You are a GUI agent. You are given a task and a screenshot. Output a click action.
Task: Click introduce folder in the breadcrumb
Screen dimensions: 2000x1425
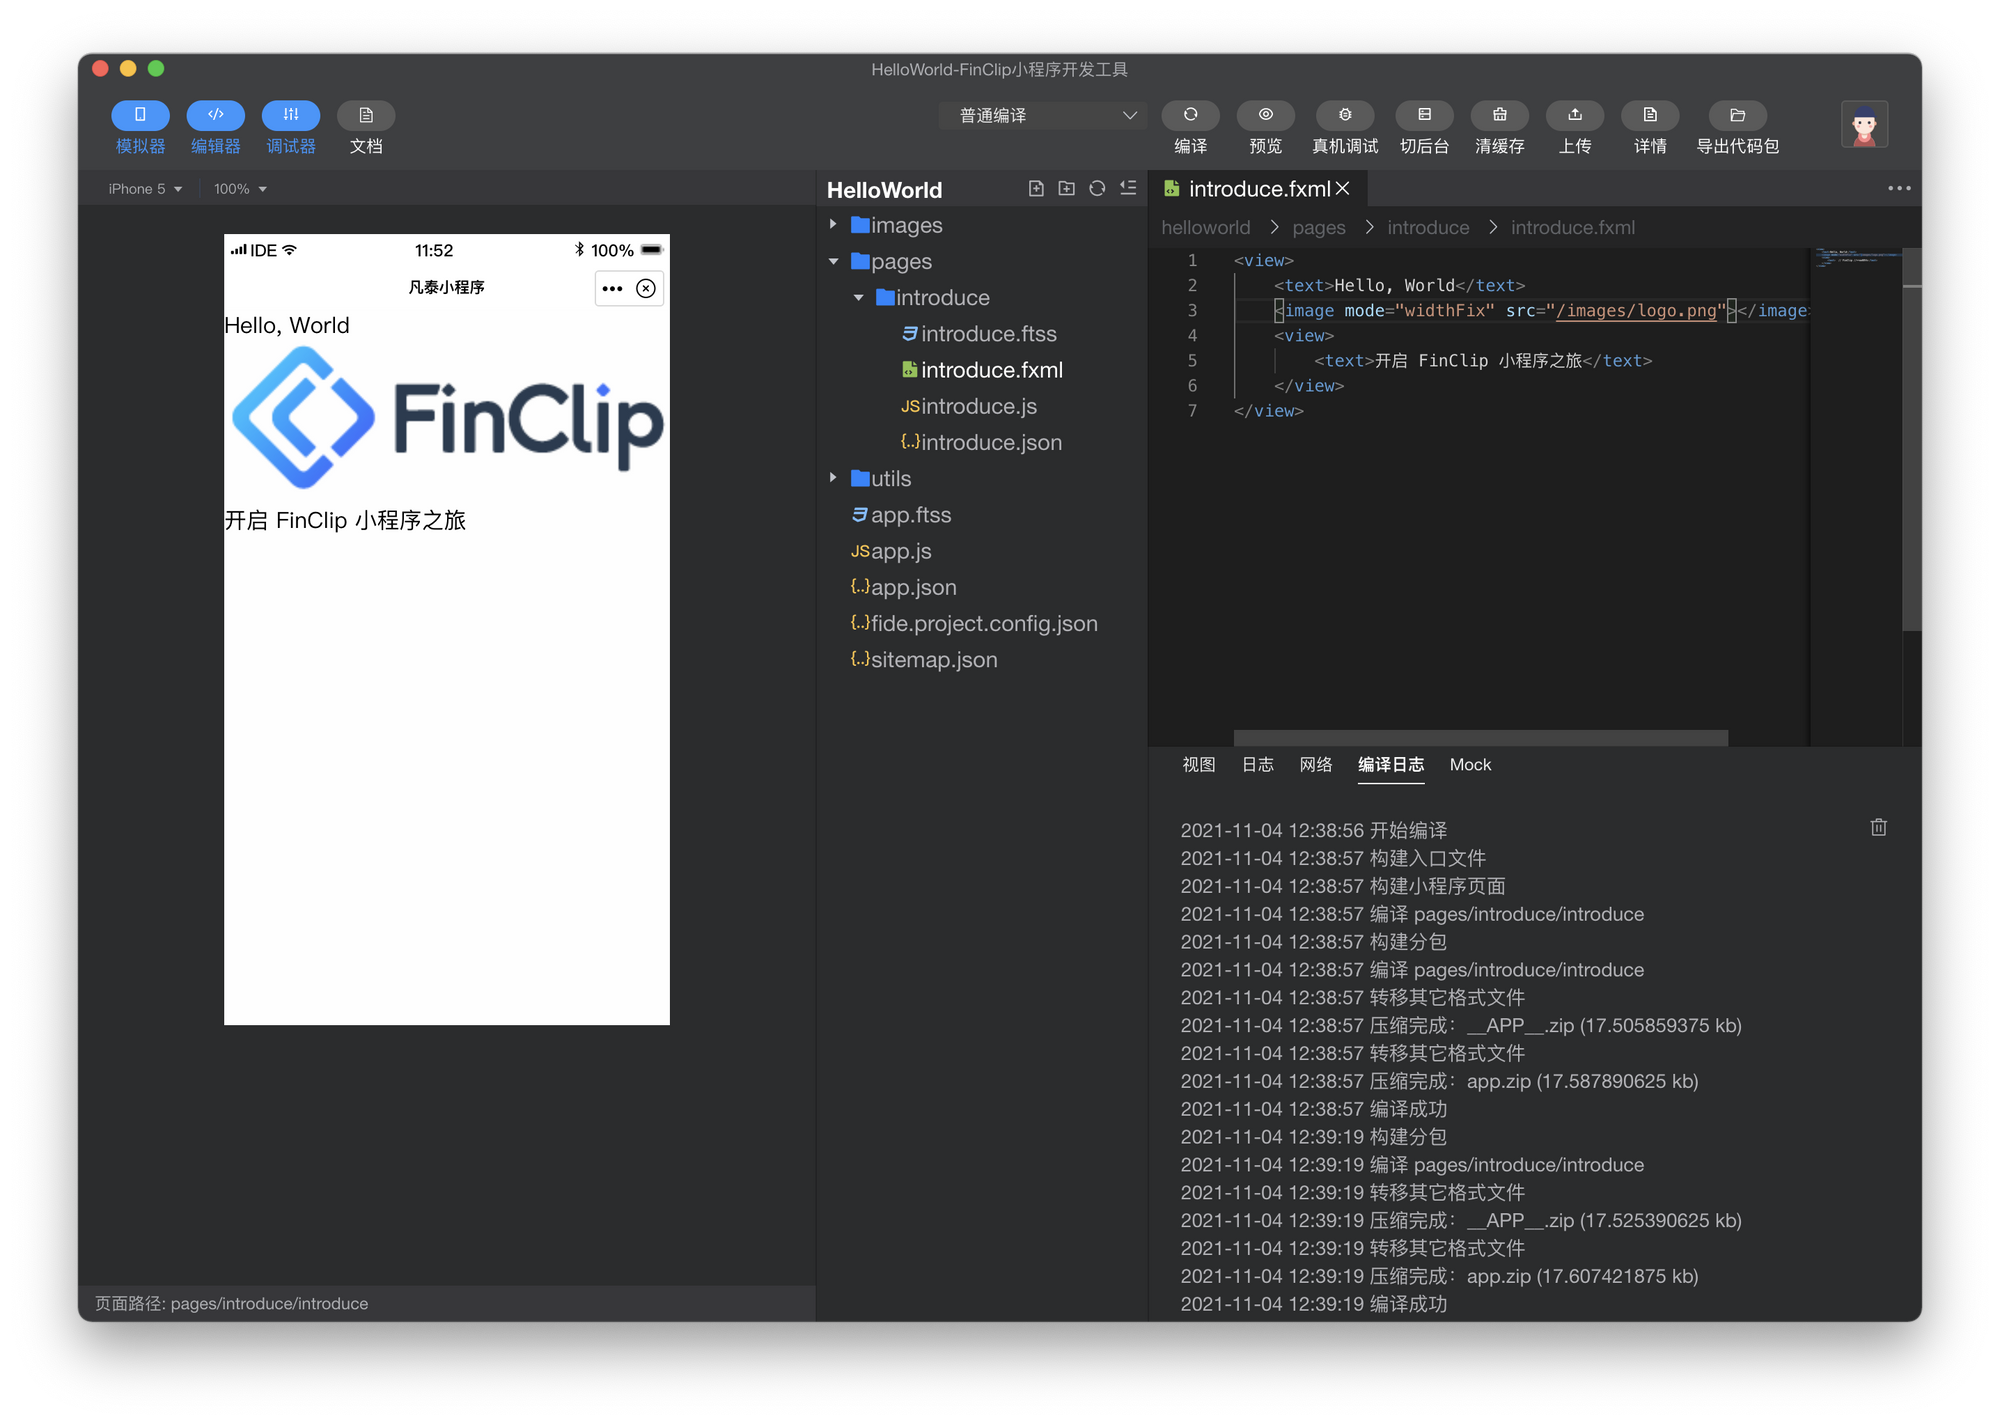pos(1428,228)
